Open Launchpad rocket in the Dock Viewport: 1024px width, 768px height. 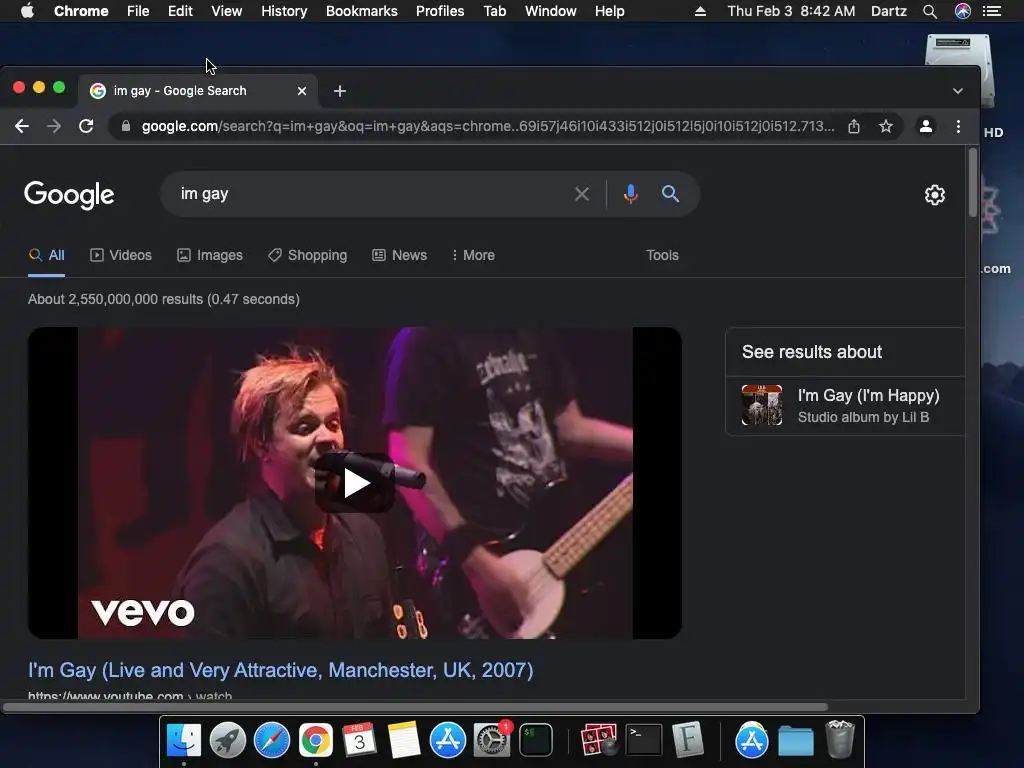tap(228, 741)
